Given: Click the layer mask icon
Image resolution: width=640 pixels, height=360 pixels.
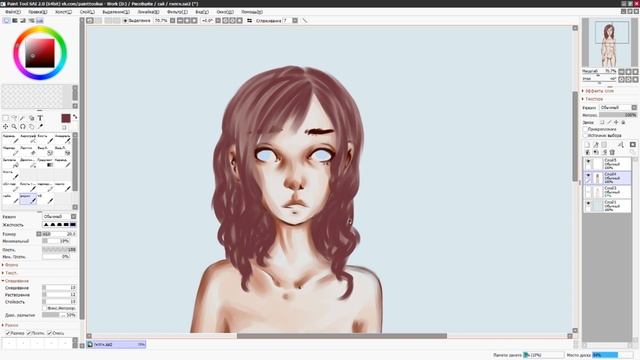Looking at the screenshot, I should (633, 144).
